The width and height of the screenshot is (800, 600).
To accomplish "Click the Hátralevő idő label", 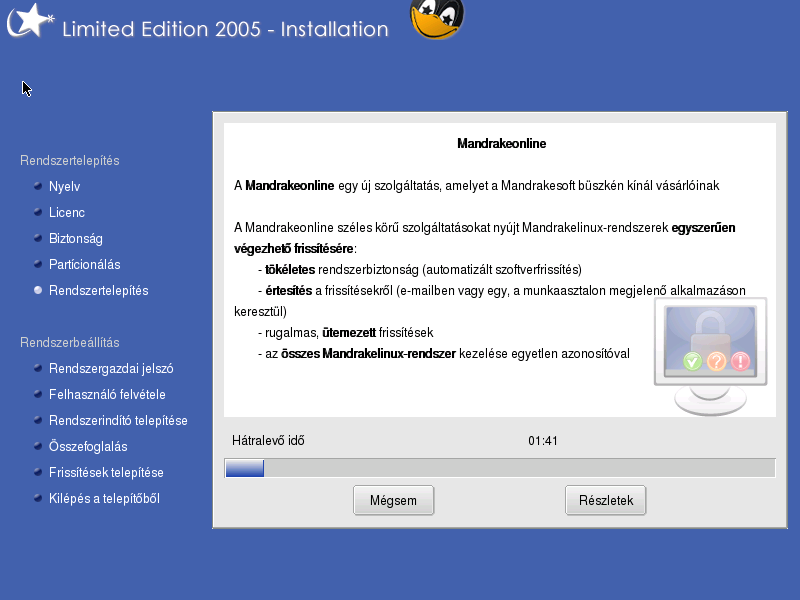I will coord(268,440).
